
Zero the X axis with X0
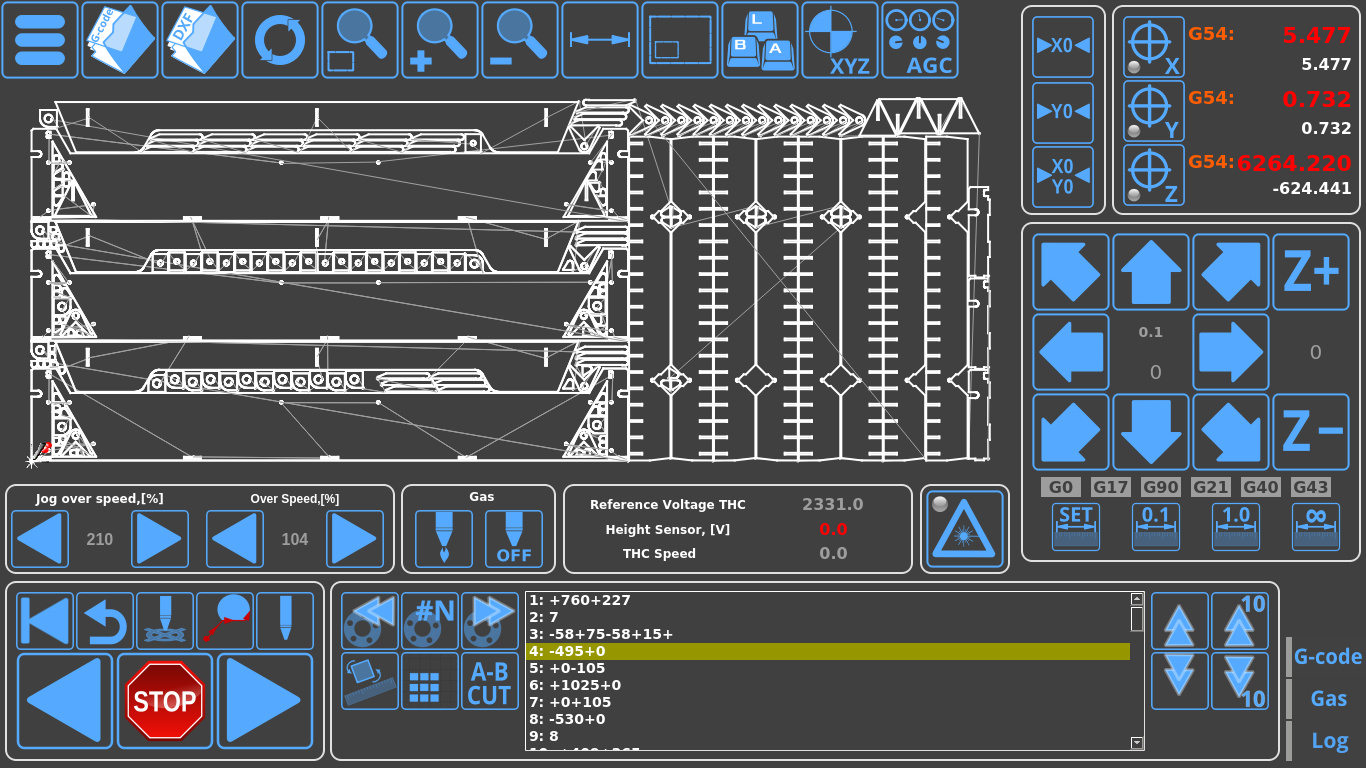1064,48
